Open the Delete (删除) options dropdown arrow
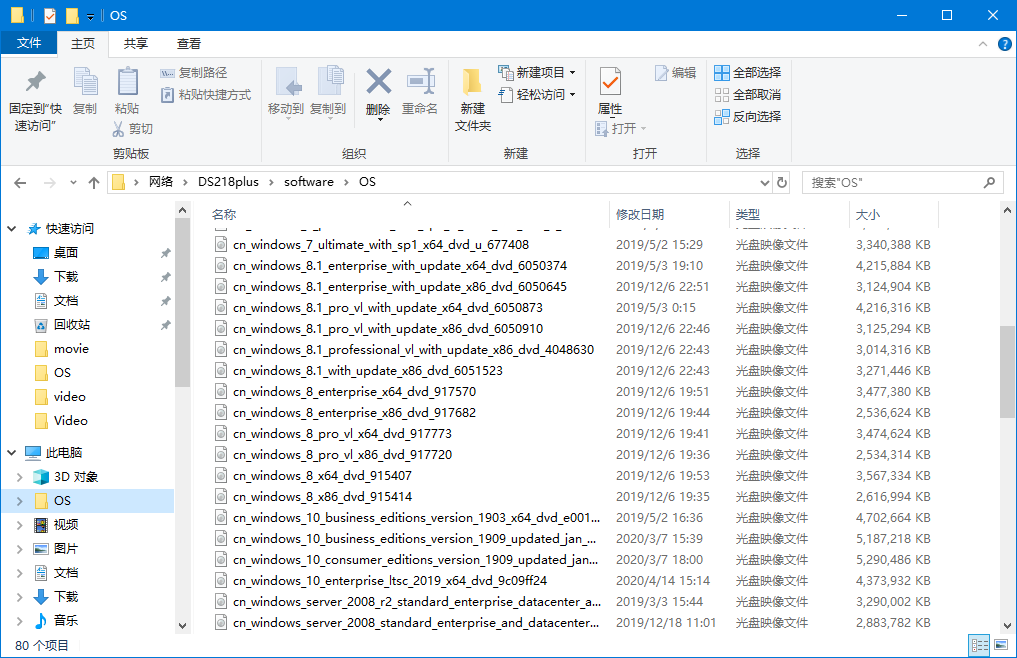Screen dimensions: 1017x658 379,119
